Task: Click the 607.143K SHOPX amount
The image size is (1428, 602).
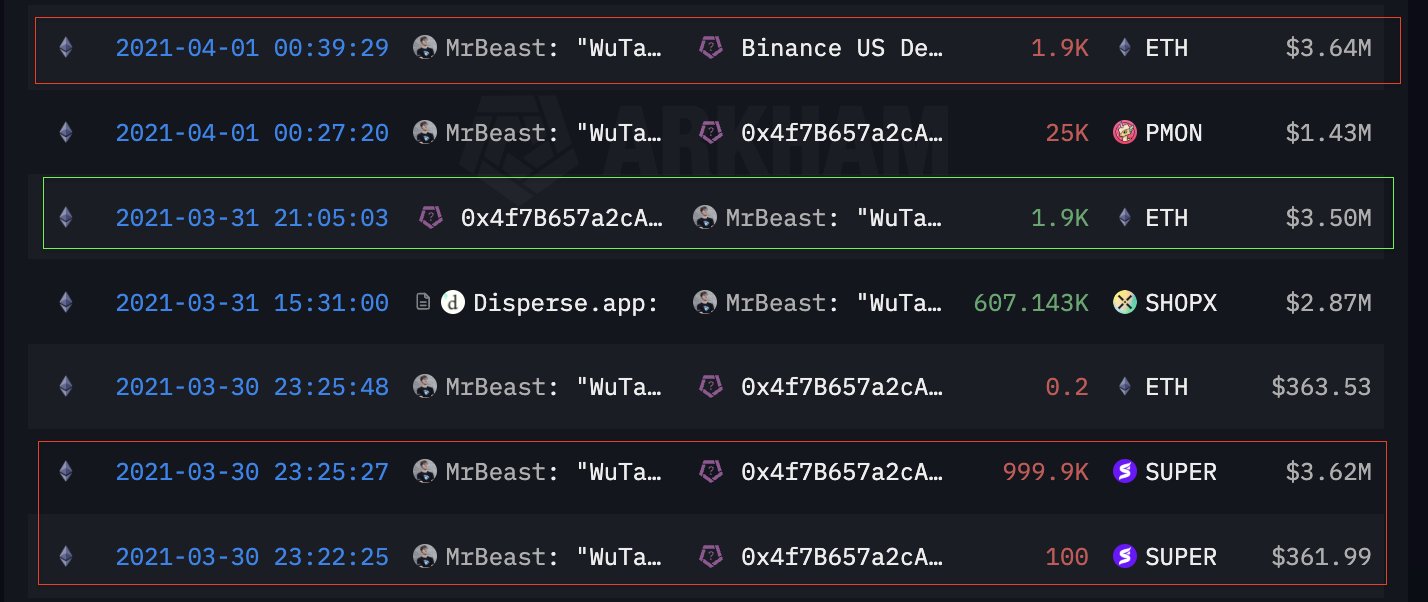Action: (x=1030, y=302)
